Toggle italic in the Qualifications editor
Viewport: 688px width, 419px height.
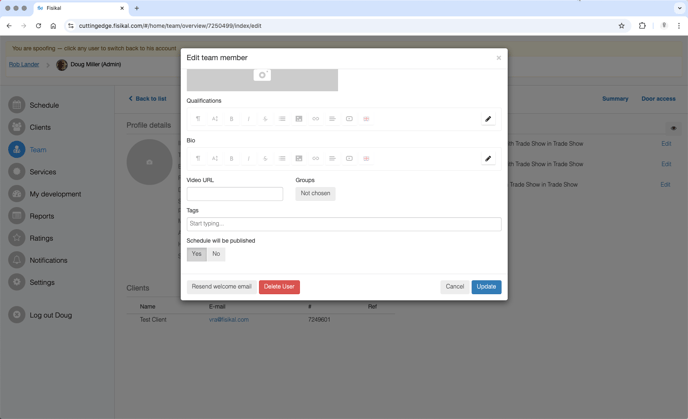tap(248, 119)
